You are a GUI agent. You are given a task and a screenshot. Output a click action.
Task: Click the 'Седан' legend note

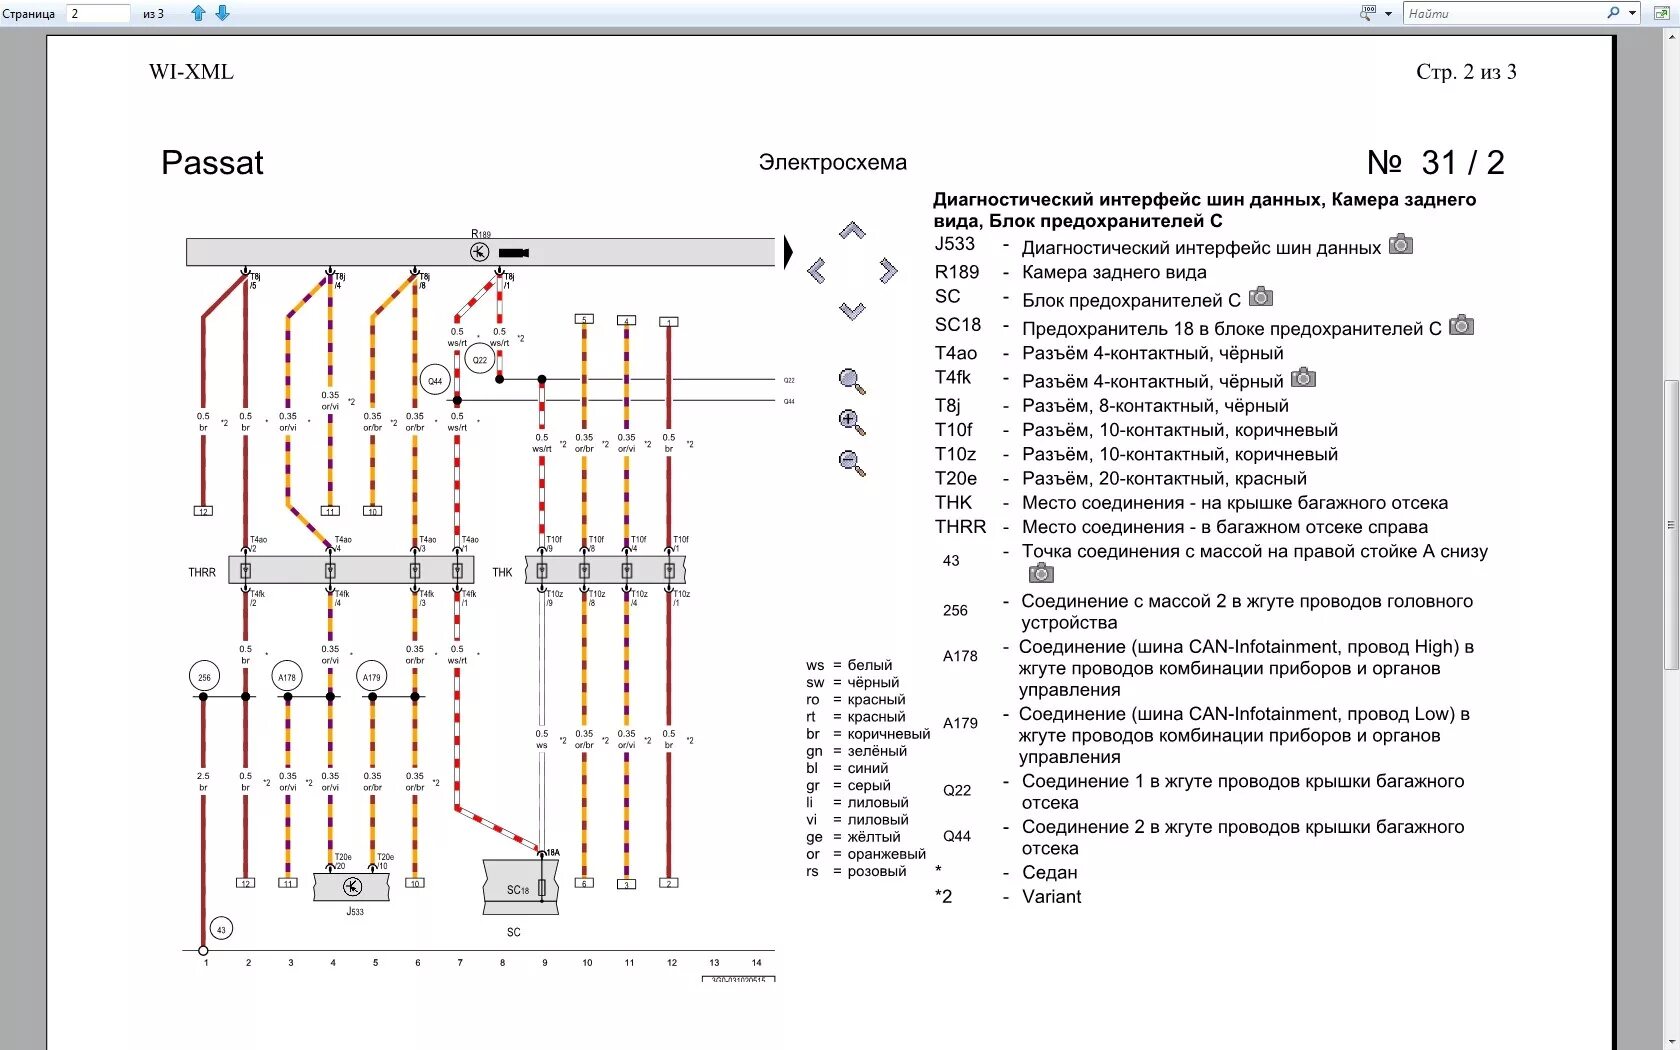pos(1050,873)
